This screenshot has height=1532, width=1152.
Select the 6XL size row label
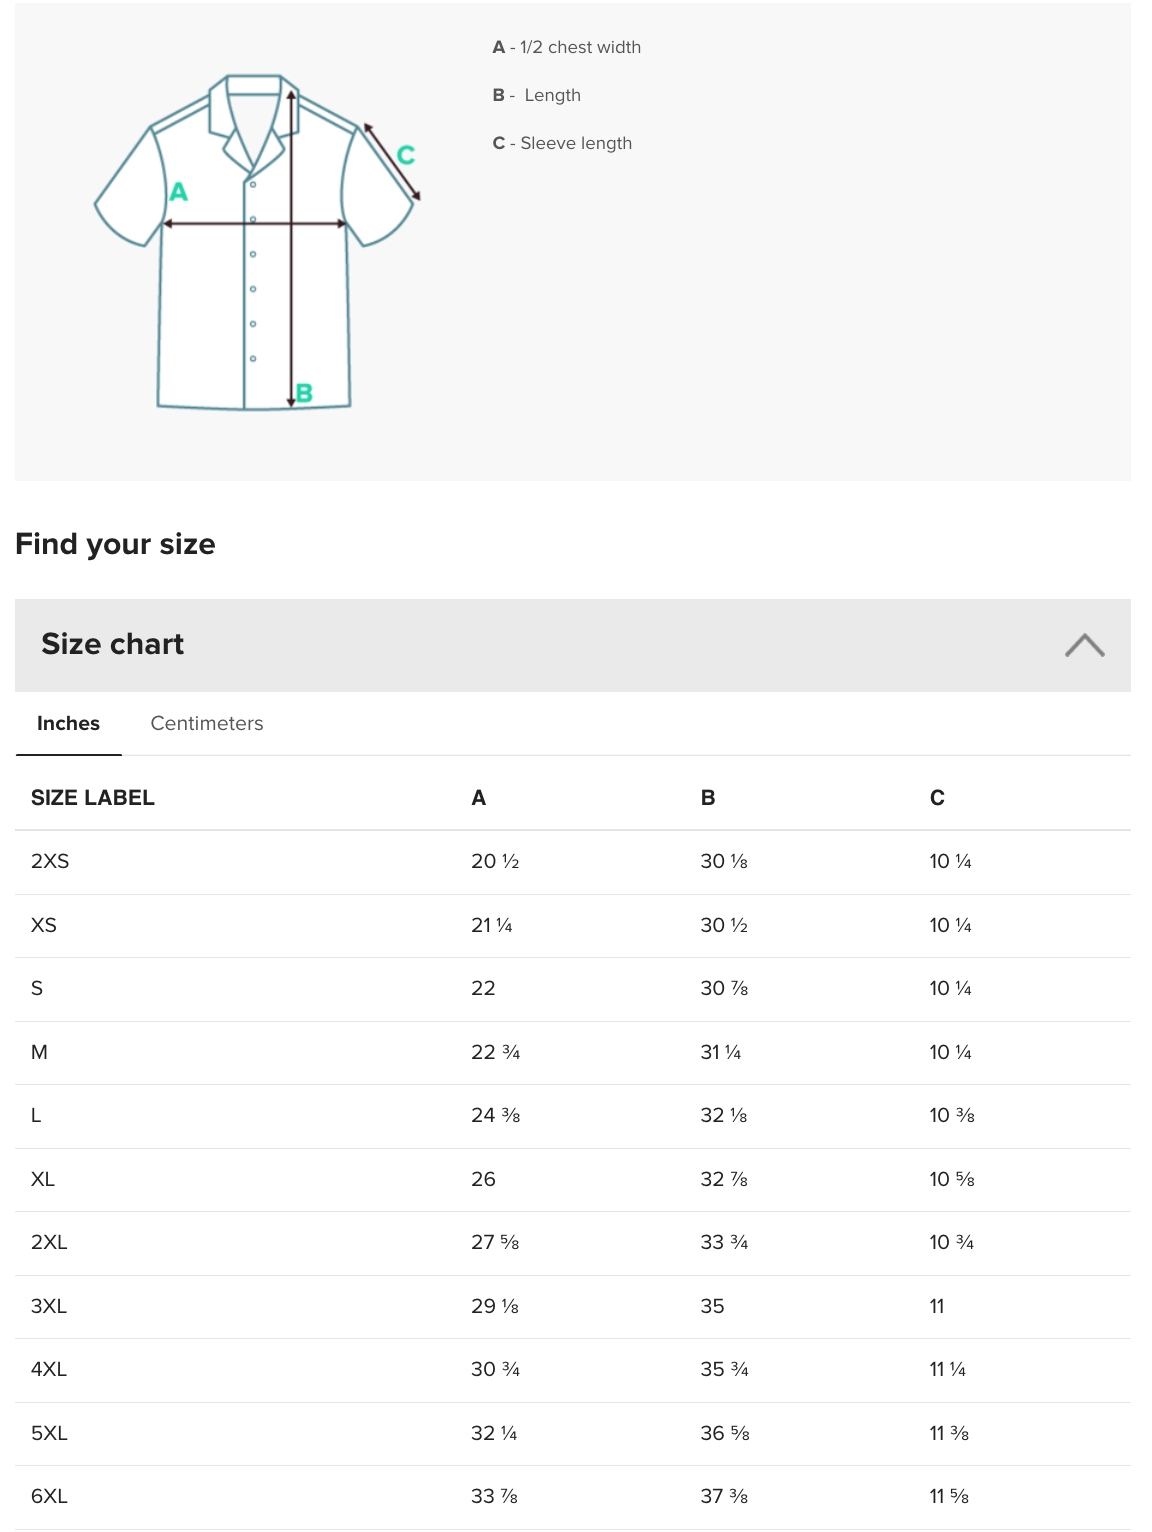[x=49, y=1496]
